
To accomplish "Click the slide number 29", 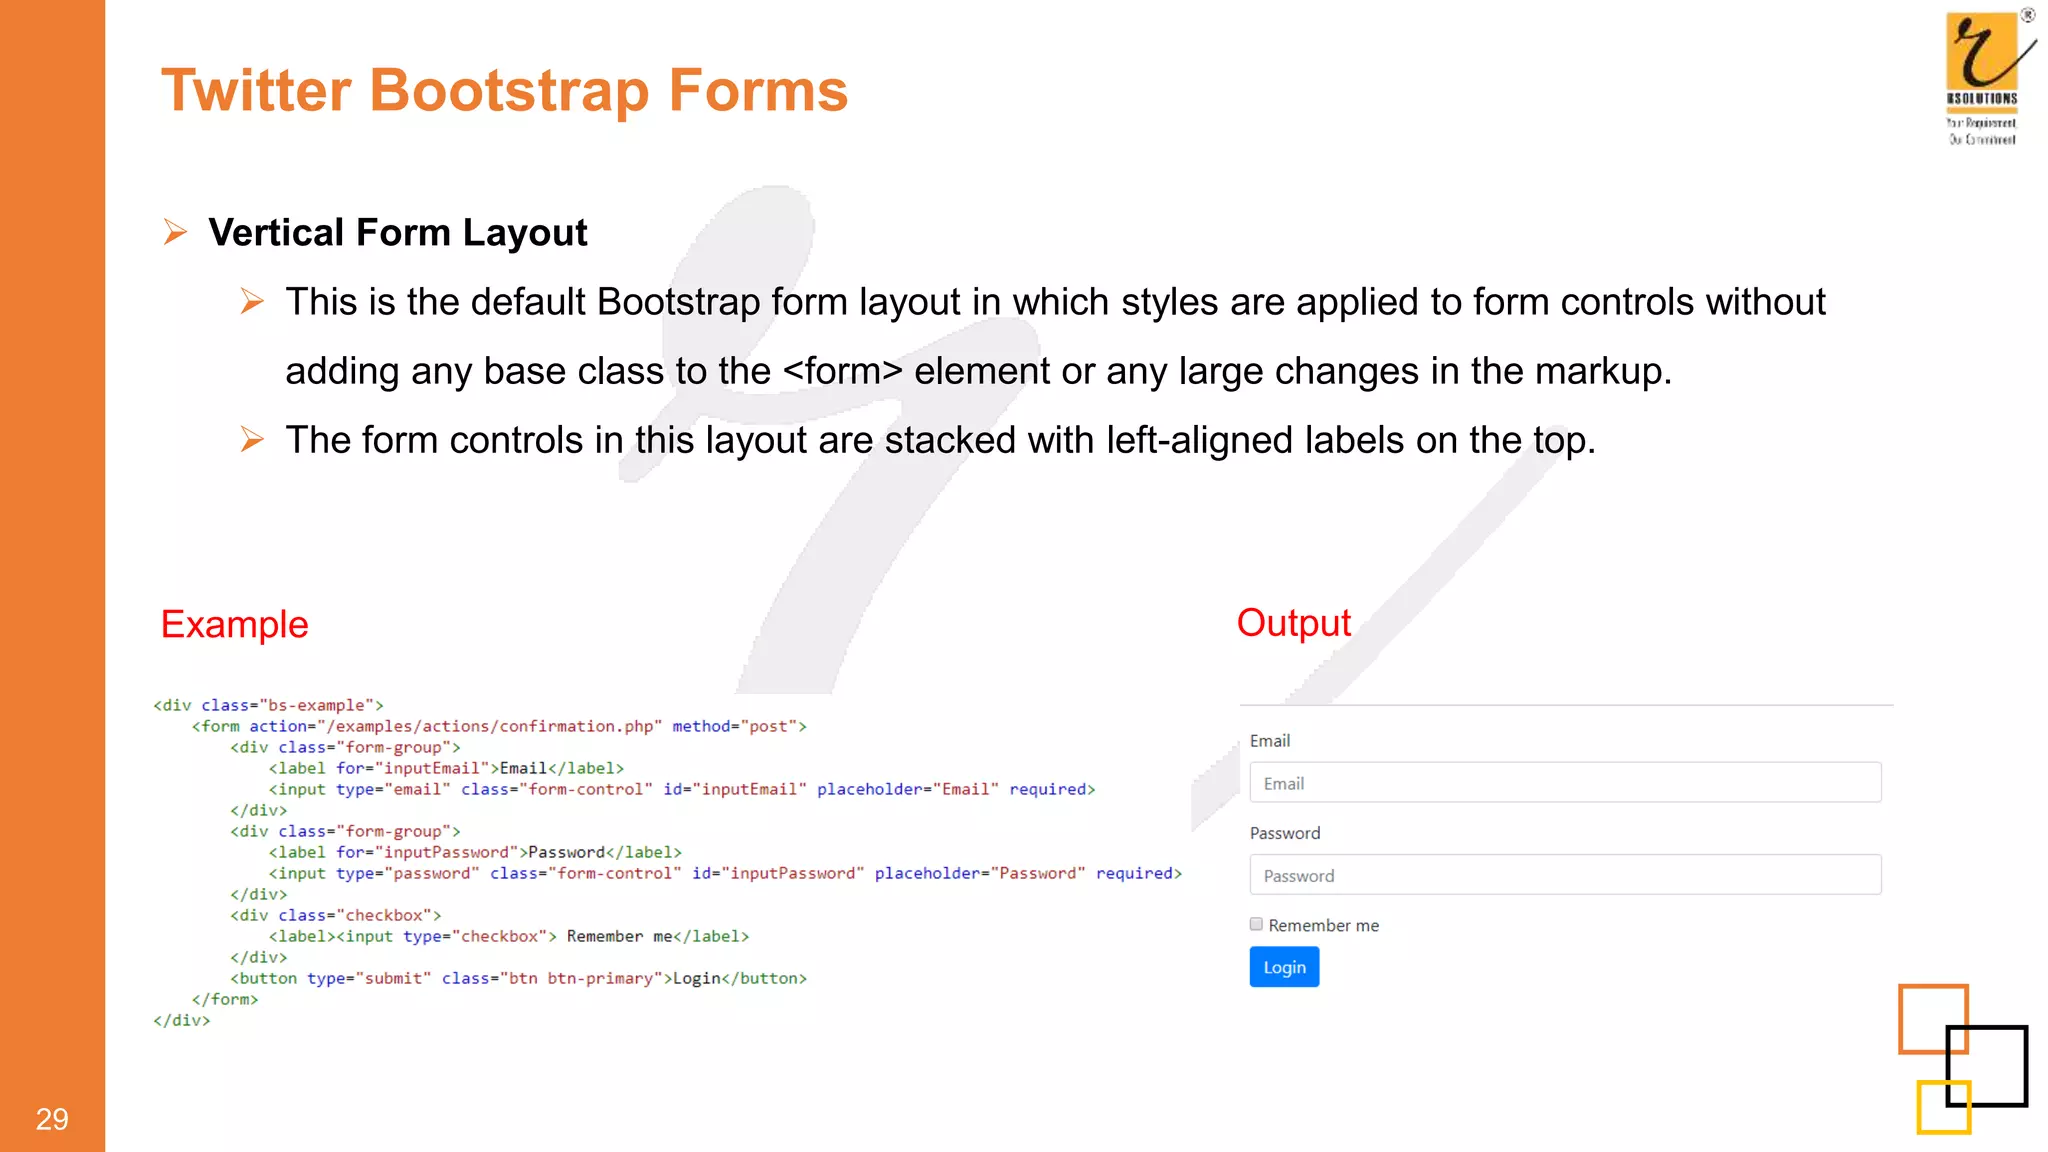I will point(52,1119).
